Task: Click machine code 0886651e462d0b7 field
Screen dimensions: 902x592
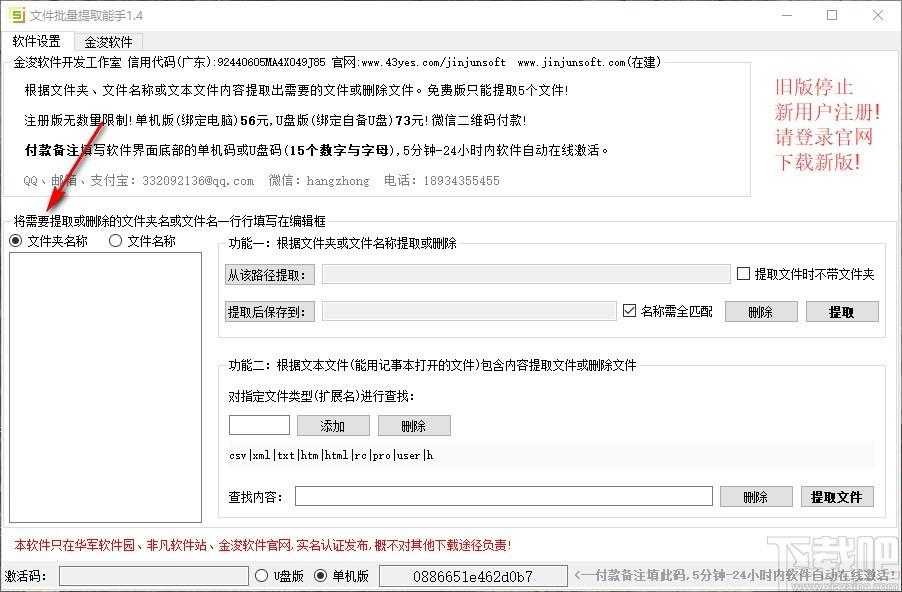Action: [x=473, y=576]
